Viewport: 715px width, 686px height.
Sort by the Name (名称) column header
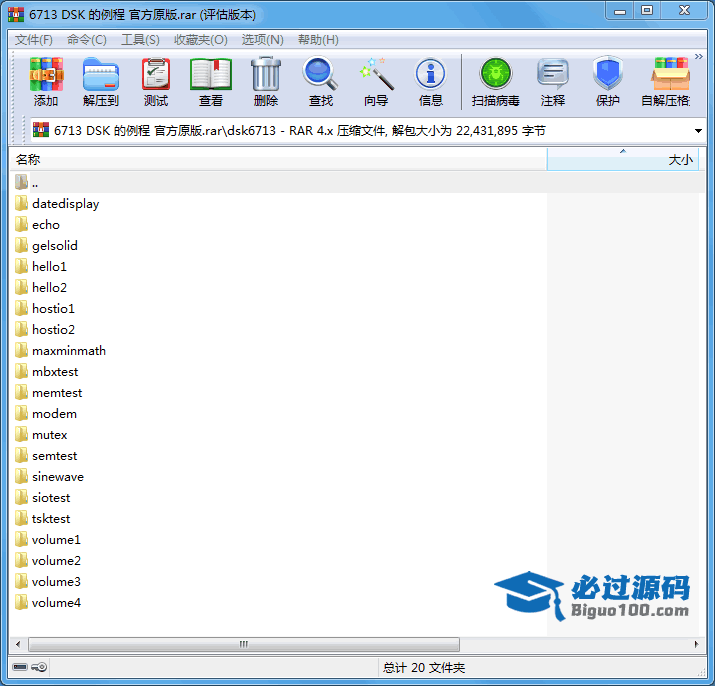point(278,160)
